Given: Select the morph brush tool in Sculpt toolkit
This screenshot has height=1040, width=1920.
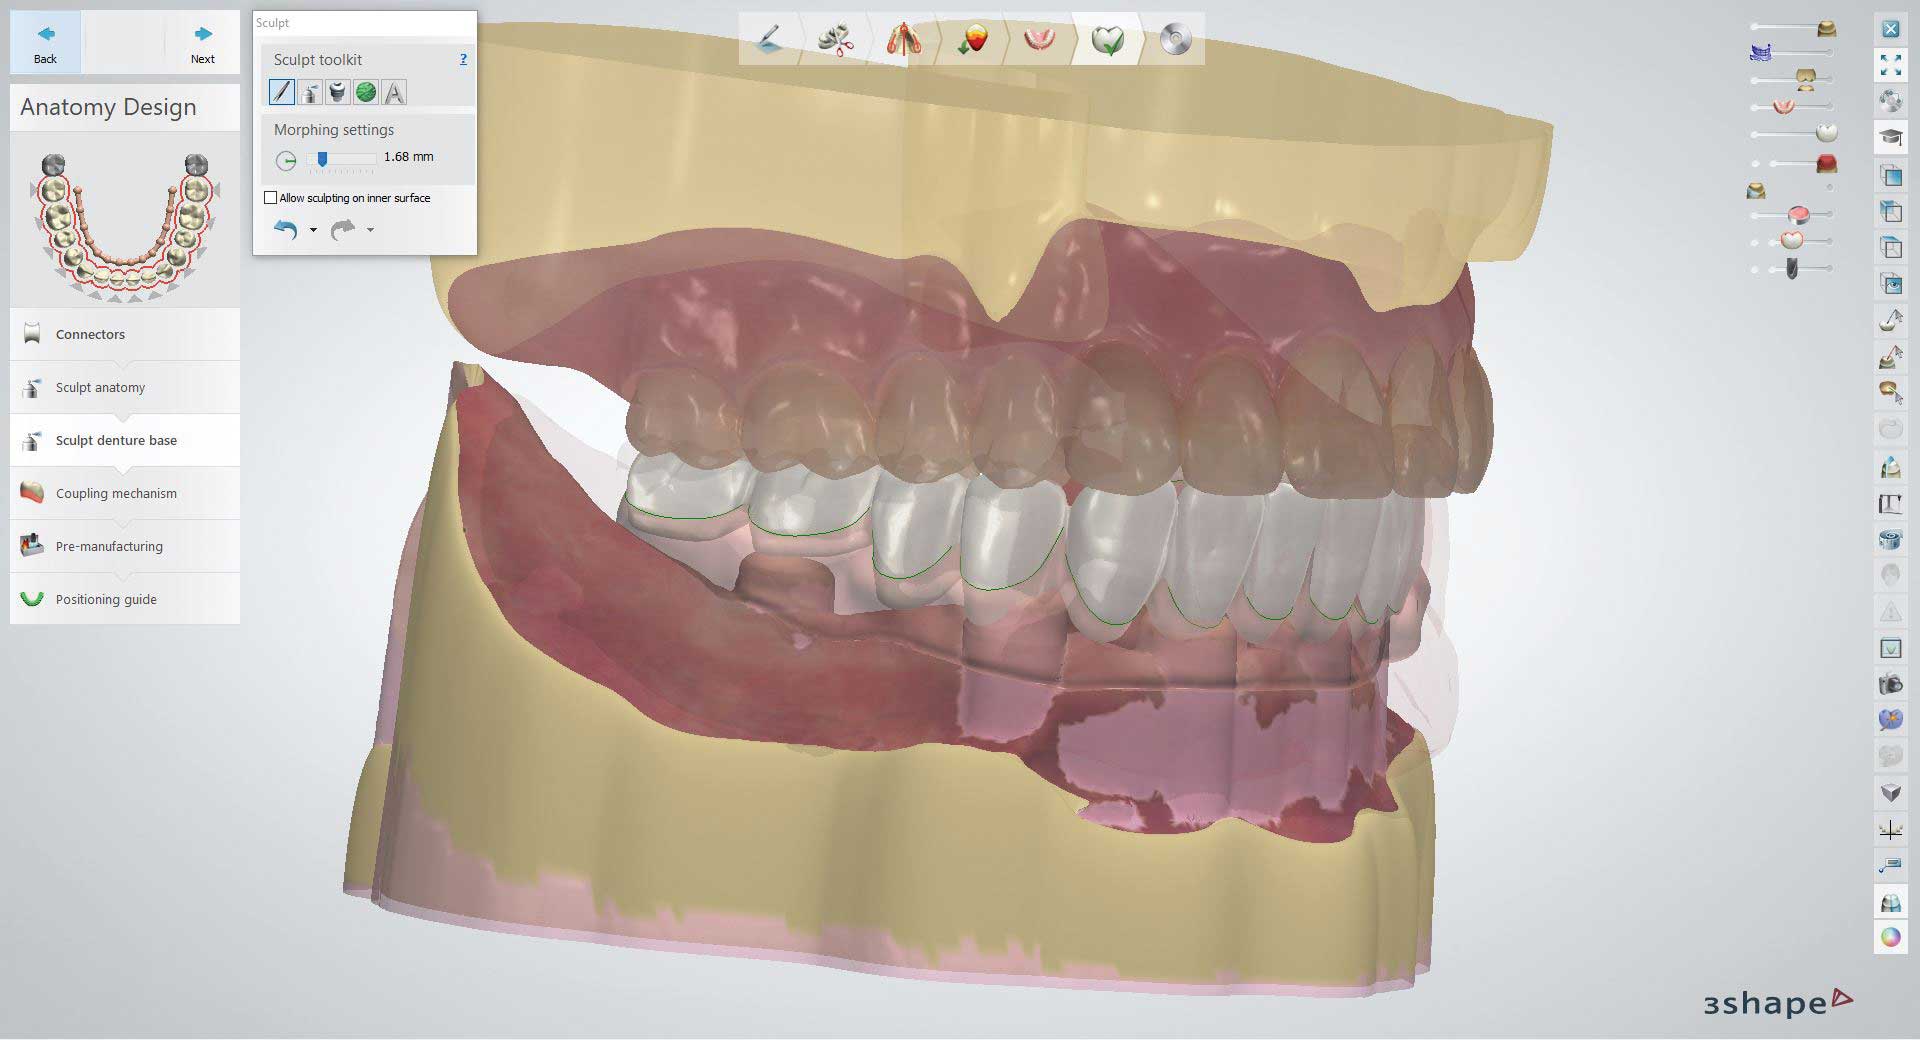Looking at the screenshot, I should click(x=282, y=92).
